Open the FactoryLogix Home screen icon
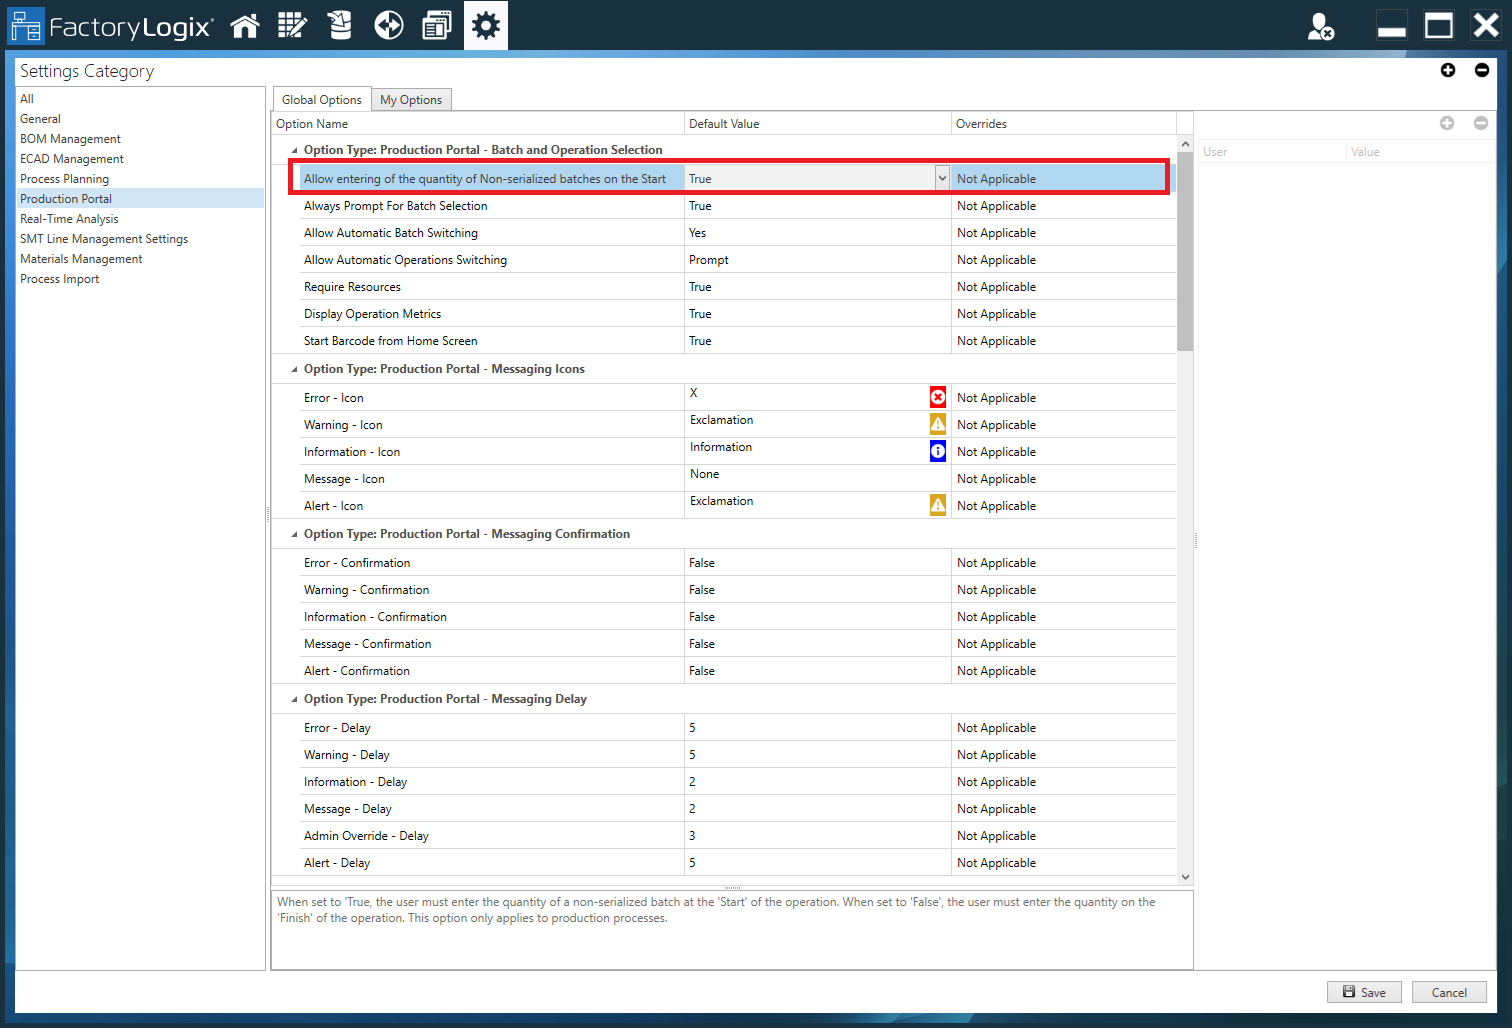 (x=245, y=25)
